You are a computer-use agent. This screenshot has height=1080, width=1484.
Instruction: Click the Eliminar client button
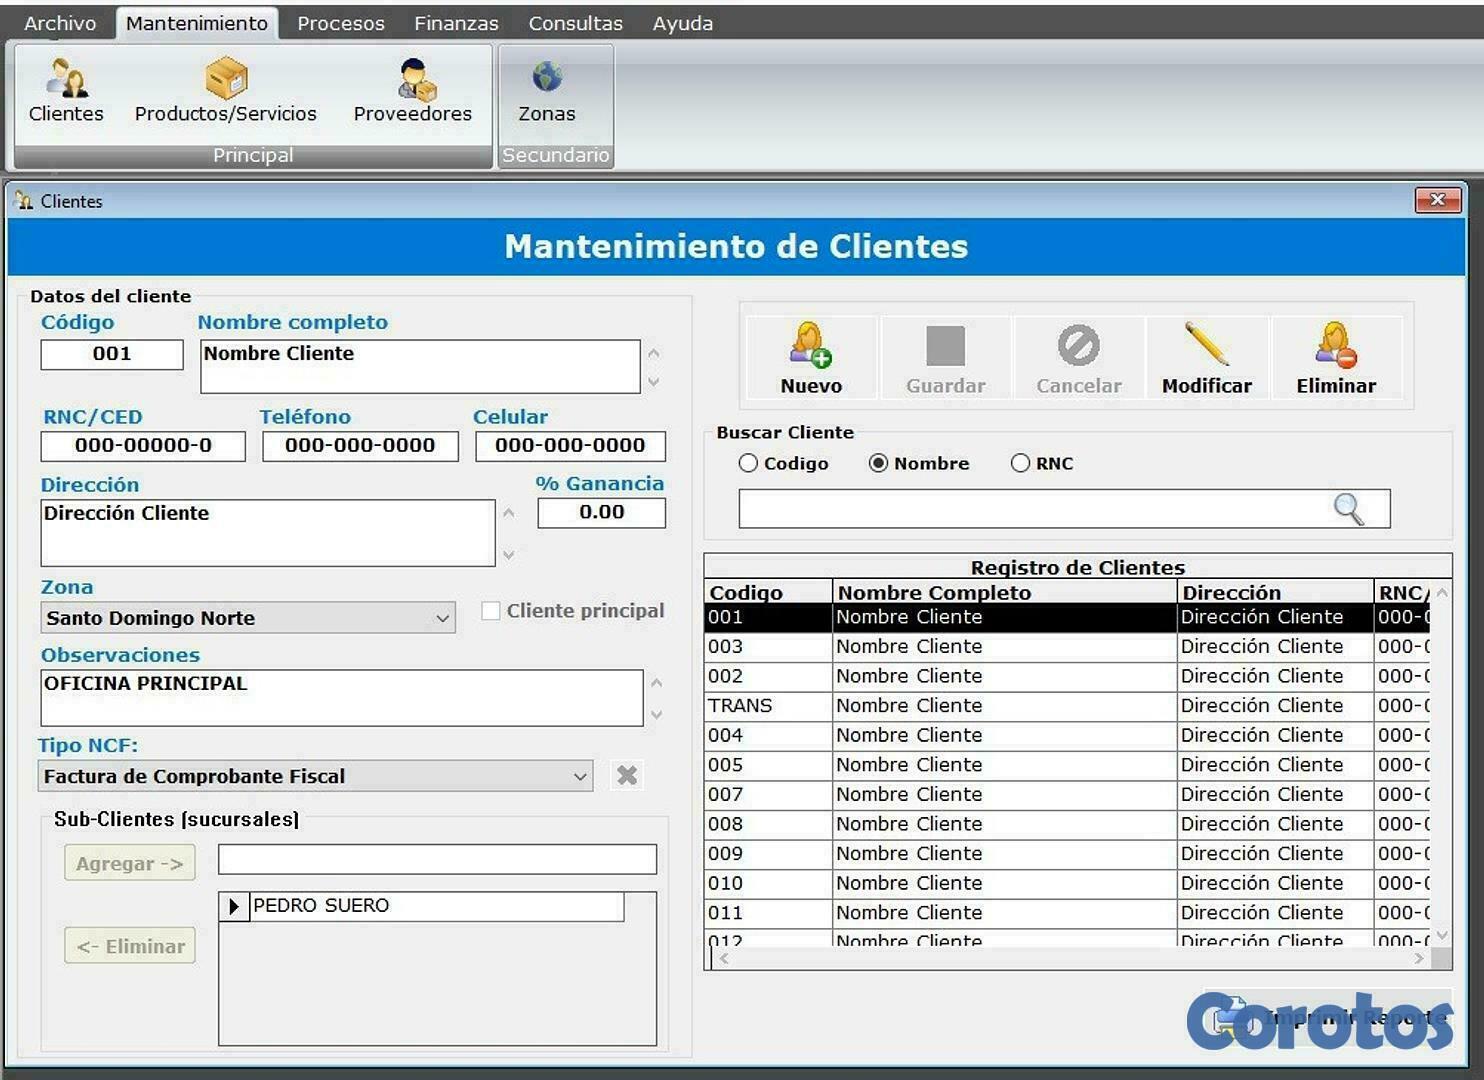click(x=1336, y=358)
